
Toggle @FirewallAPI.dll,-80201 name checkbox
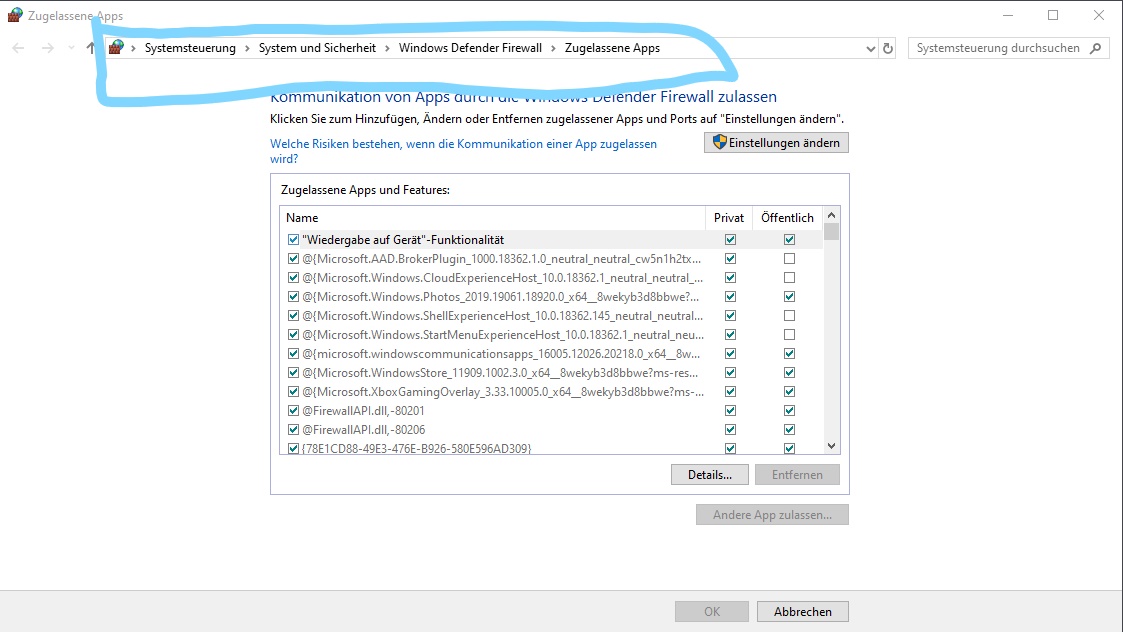pyautogui.click(x=293, y=411)
